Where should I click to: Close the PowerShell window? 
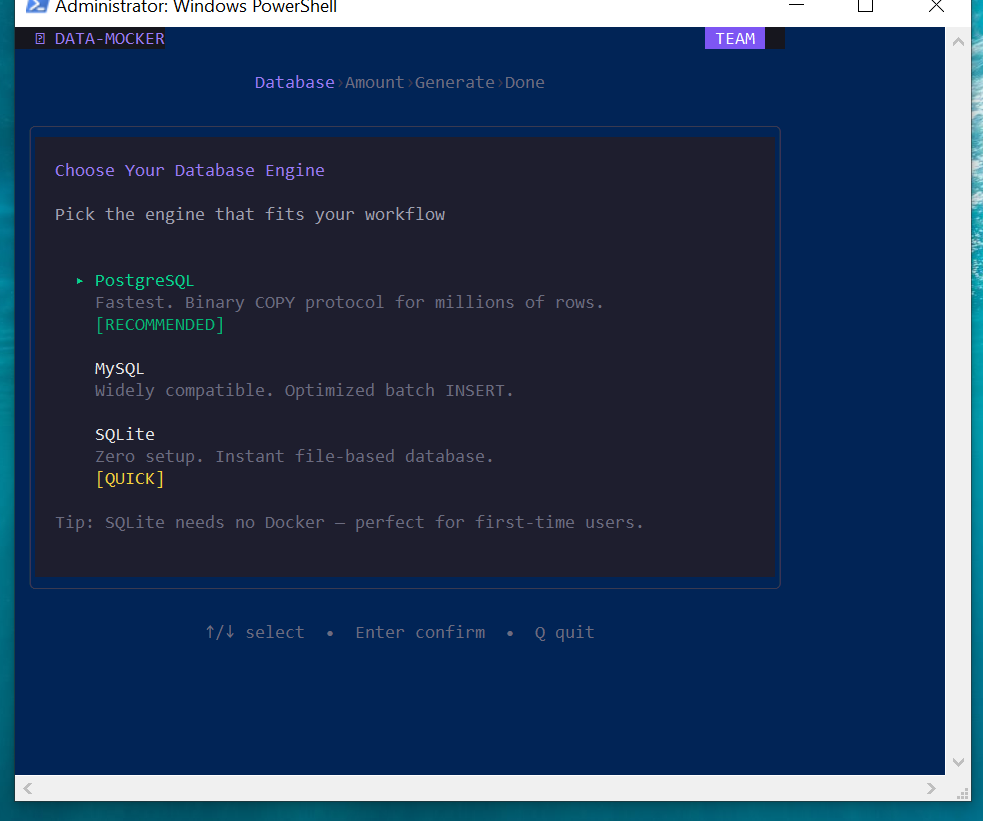click(936, 6)
